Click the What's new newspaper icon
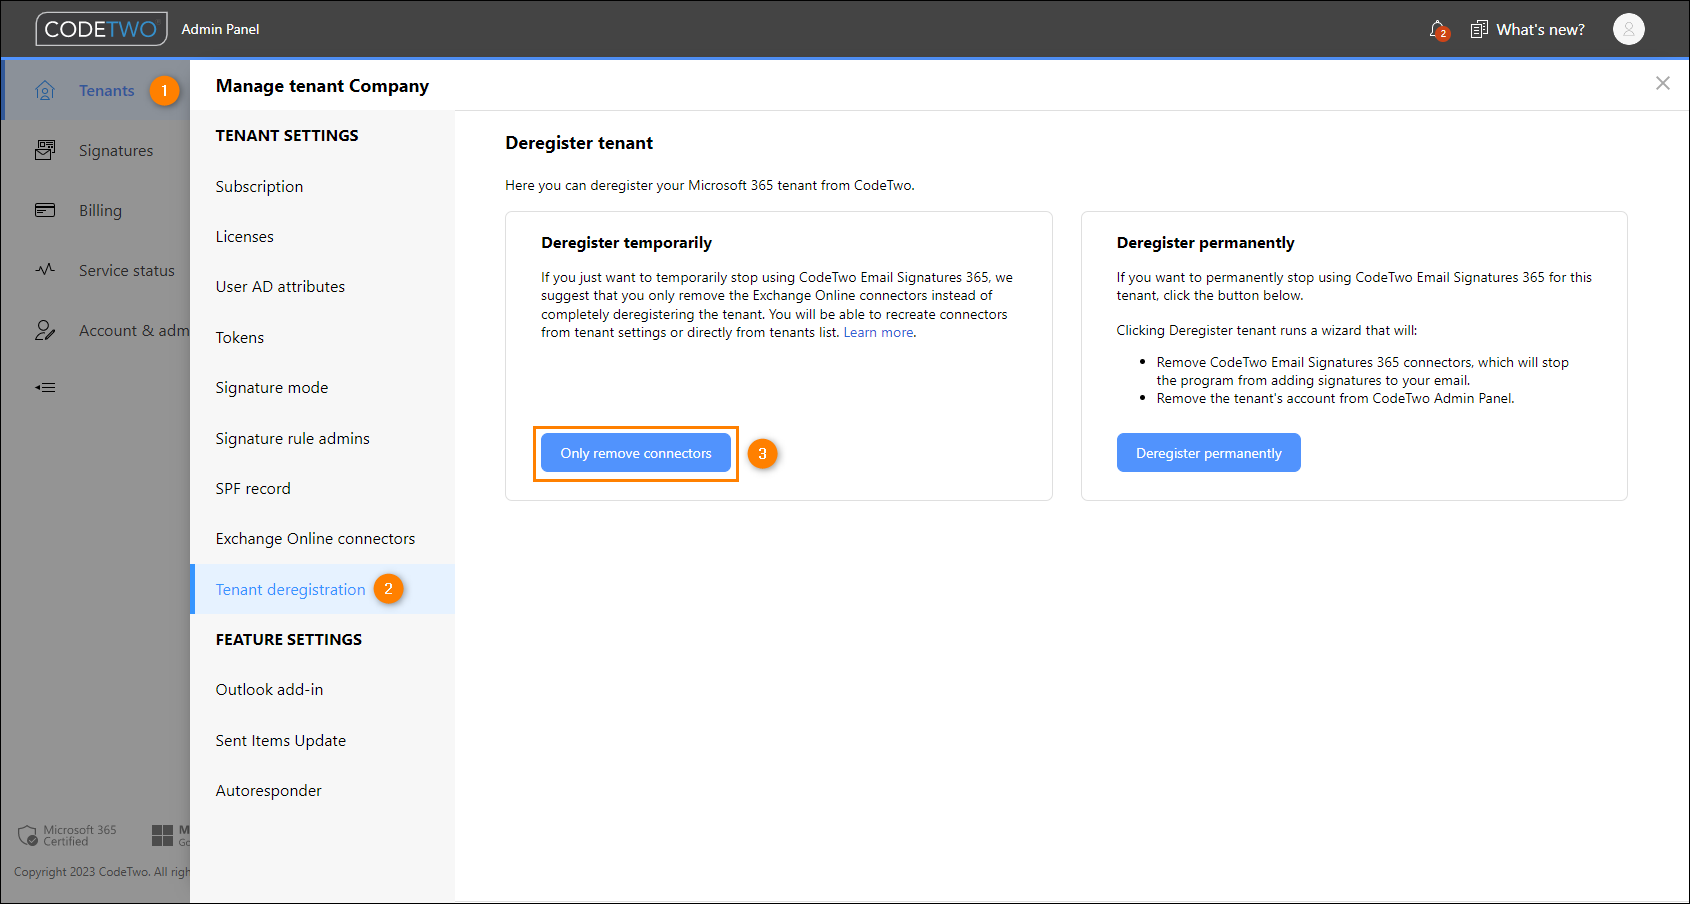 tap(1479, 29)
